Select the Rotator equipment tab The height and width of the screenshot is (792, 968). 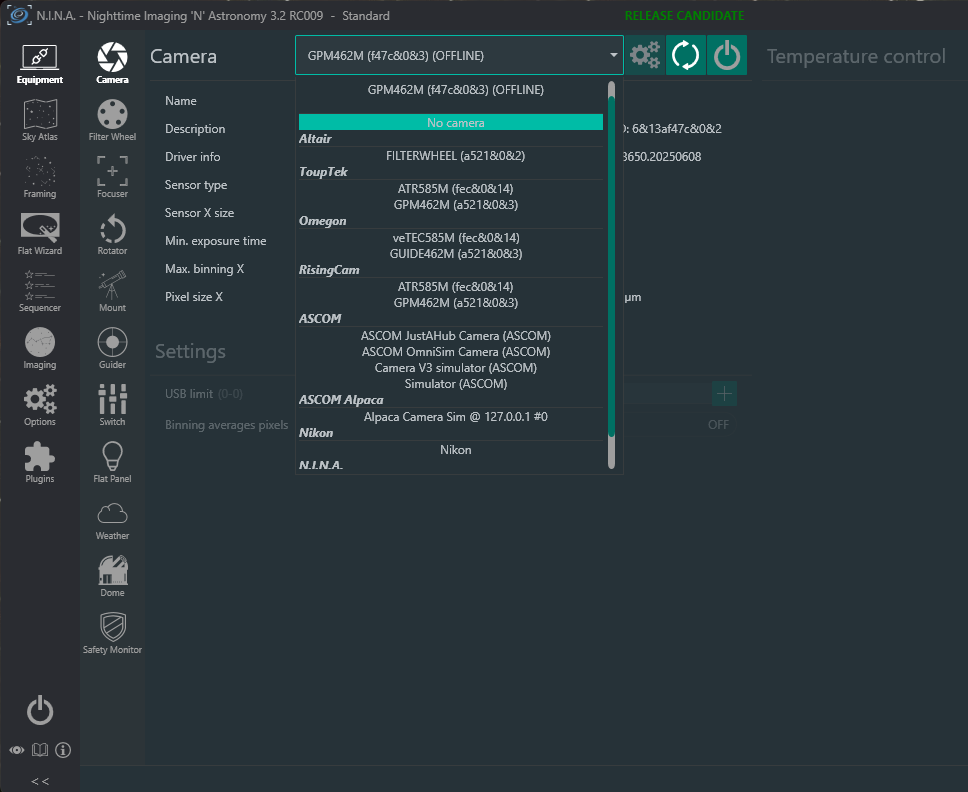pyautogui.click(x=112, y=235)
